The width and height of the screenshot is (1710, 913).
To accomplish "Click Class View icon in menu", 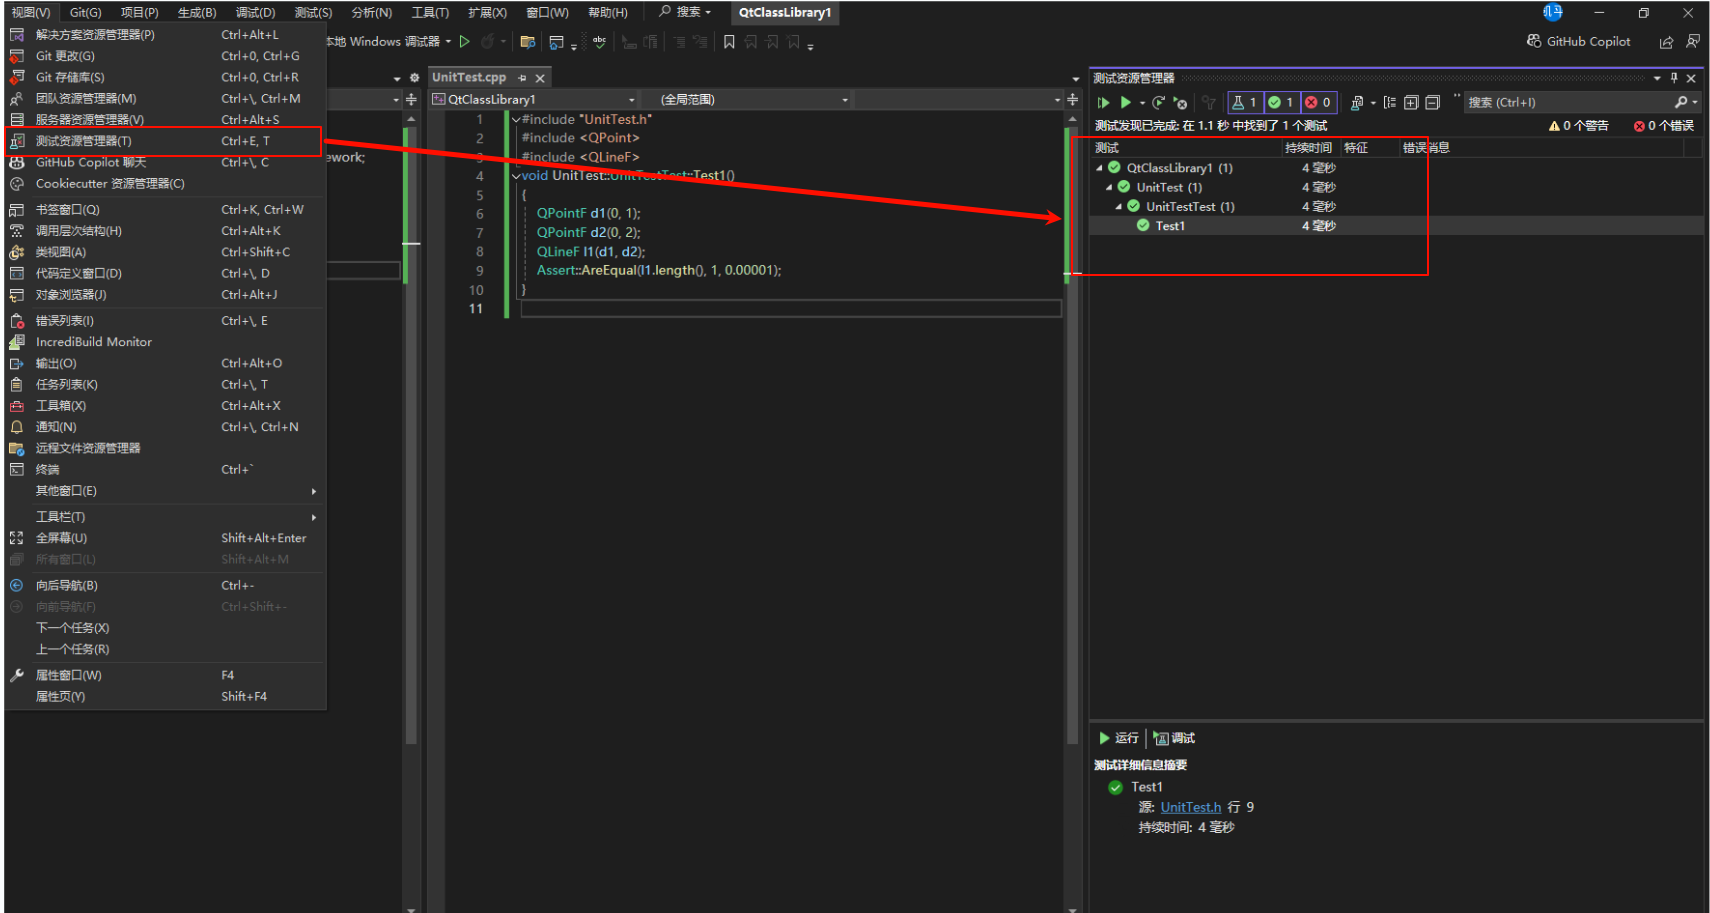I will (x=17, y=252).
